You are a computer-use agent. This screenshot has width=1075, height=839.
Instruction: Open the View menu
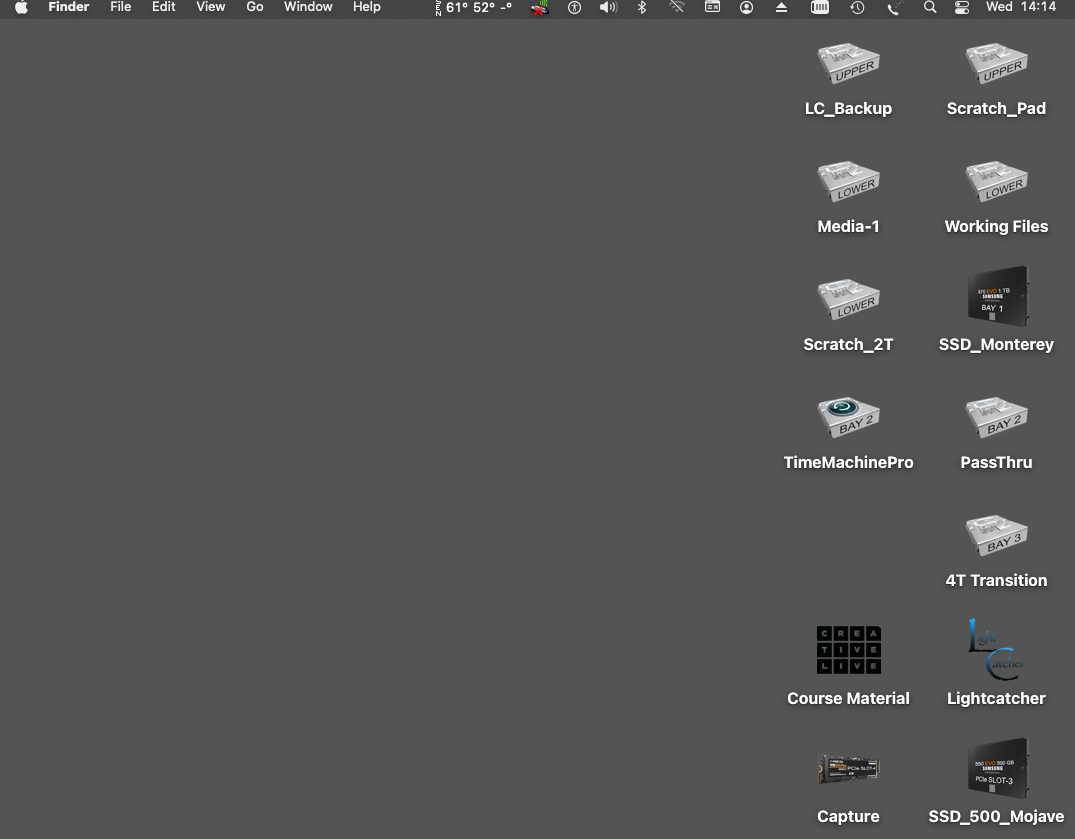210,7
